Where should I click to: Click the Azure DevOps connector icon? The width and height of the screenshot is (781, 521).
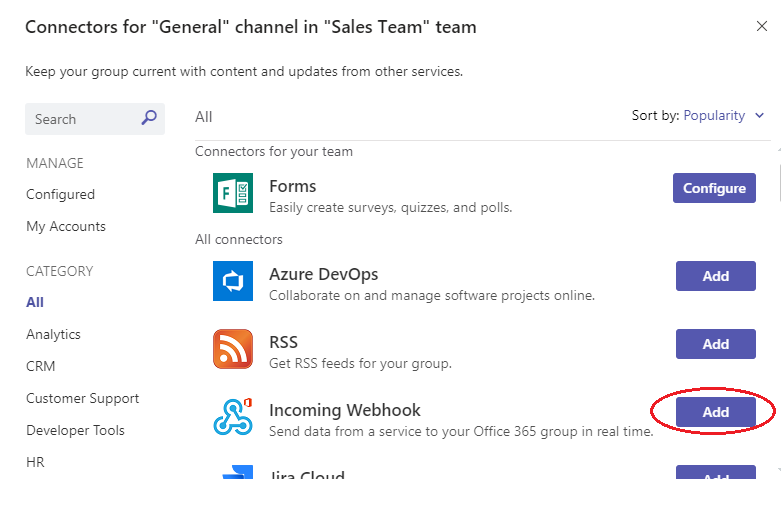point(233,281)
